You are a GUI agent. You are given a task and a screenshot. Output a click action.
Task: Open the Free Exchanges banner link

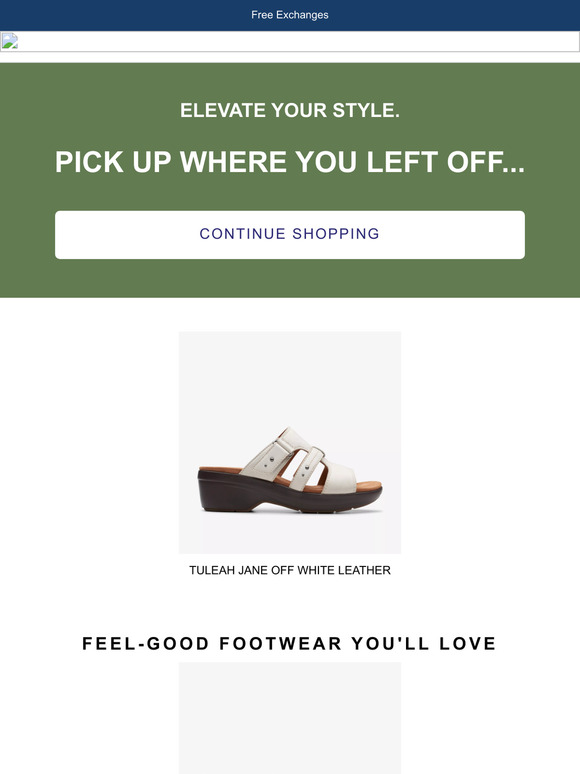point(290,15)
